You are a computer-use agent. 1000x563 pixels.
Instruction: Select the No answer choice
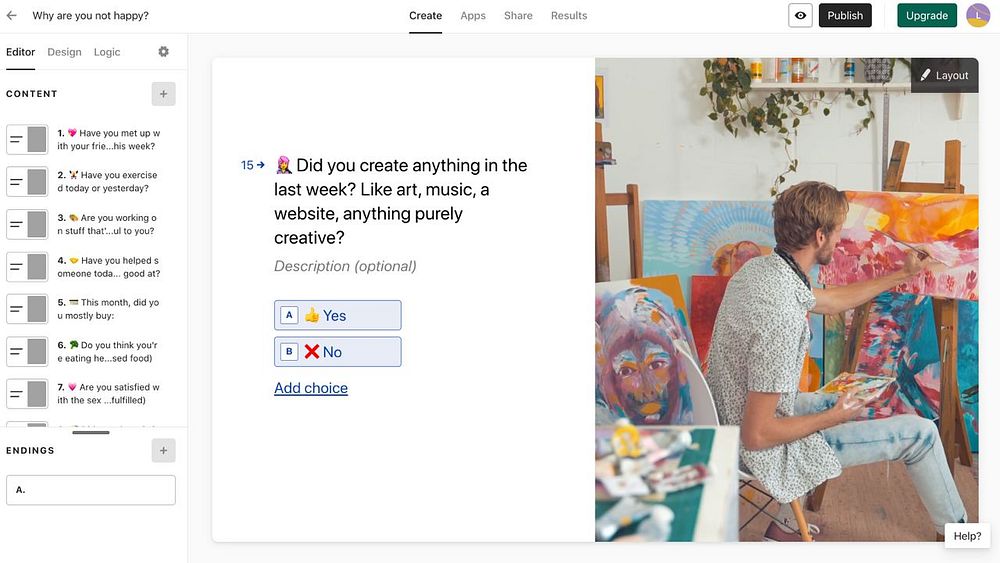pyautogui.click(x=338, y=352)
